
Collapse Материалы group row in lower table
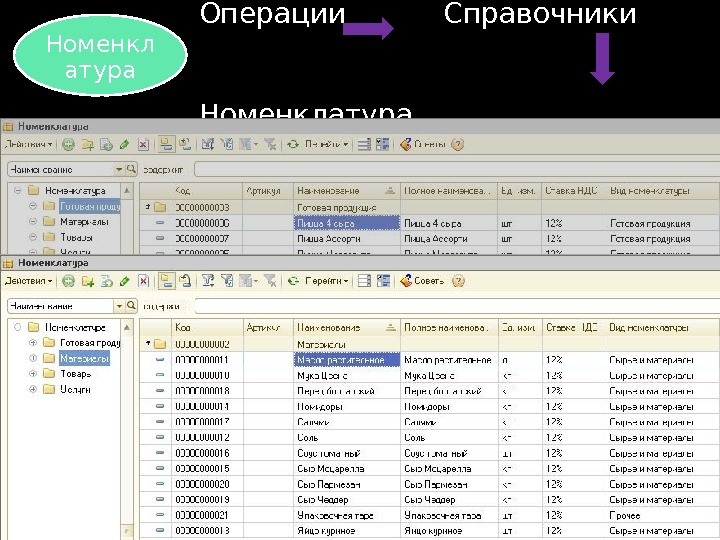click(148, 343)
